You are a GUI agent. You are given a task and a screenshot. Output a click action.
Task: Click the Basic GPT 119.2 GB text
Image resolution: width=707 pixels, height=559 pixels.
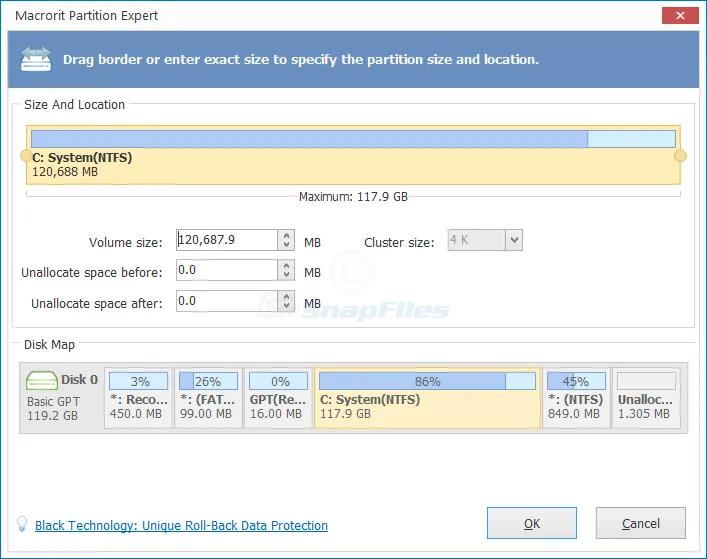click(x=53, y=408)
